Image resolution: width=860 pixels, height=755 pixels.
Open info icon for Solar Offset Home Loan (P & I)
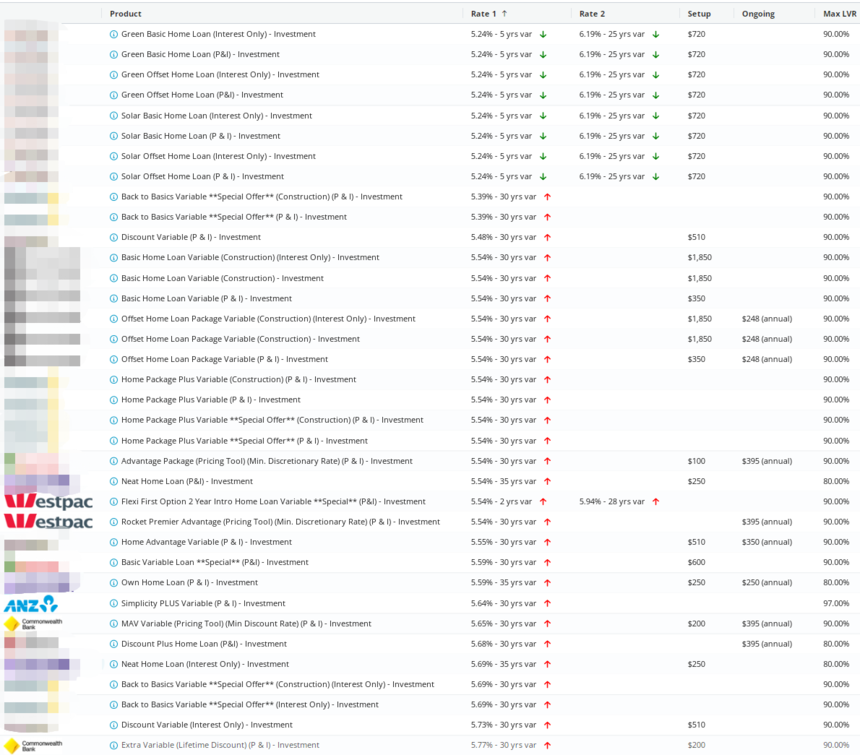[x=114, y=177]
